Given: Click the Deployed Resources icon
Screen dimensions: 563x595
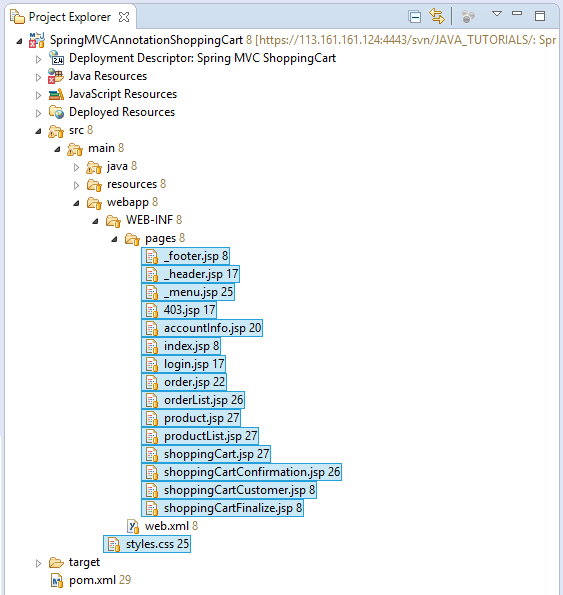Looking at the screenshot, I should point(56,112).
